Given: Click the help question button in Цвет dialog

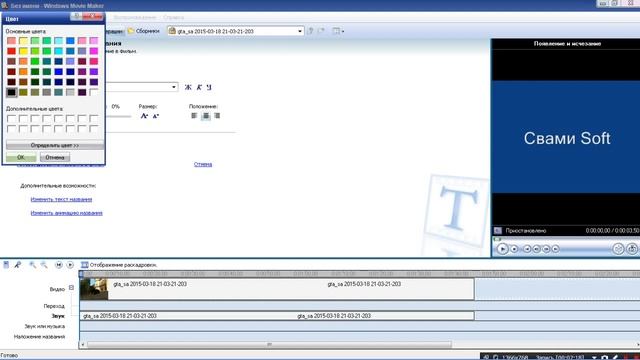Looking at the screenshot, I should 76,16.
